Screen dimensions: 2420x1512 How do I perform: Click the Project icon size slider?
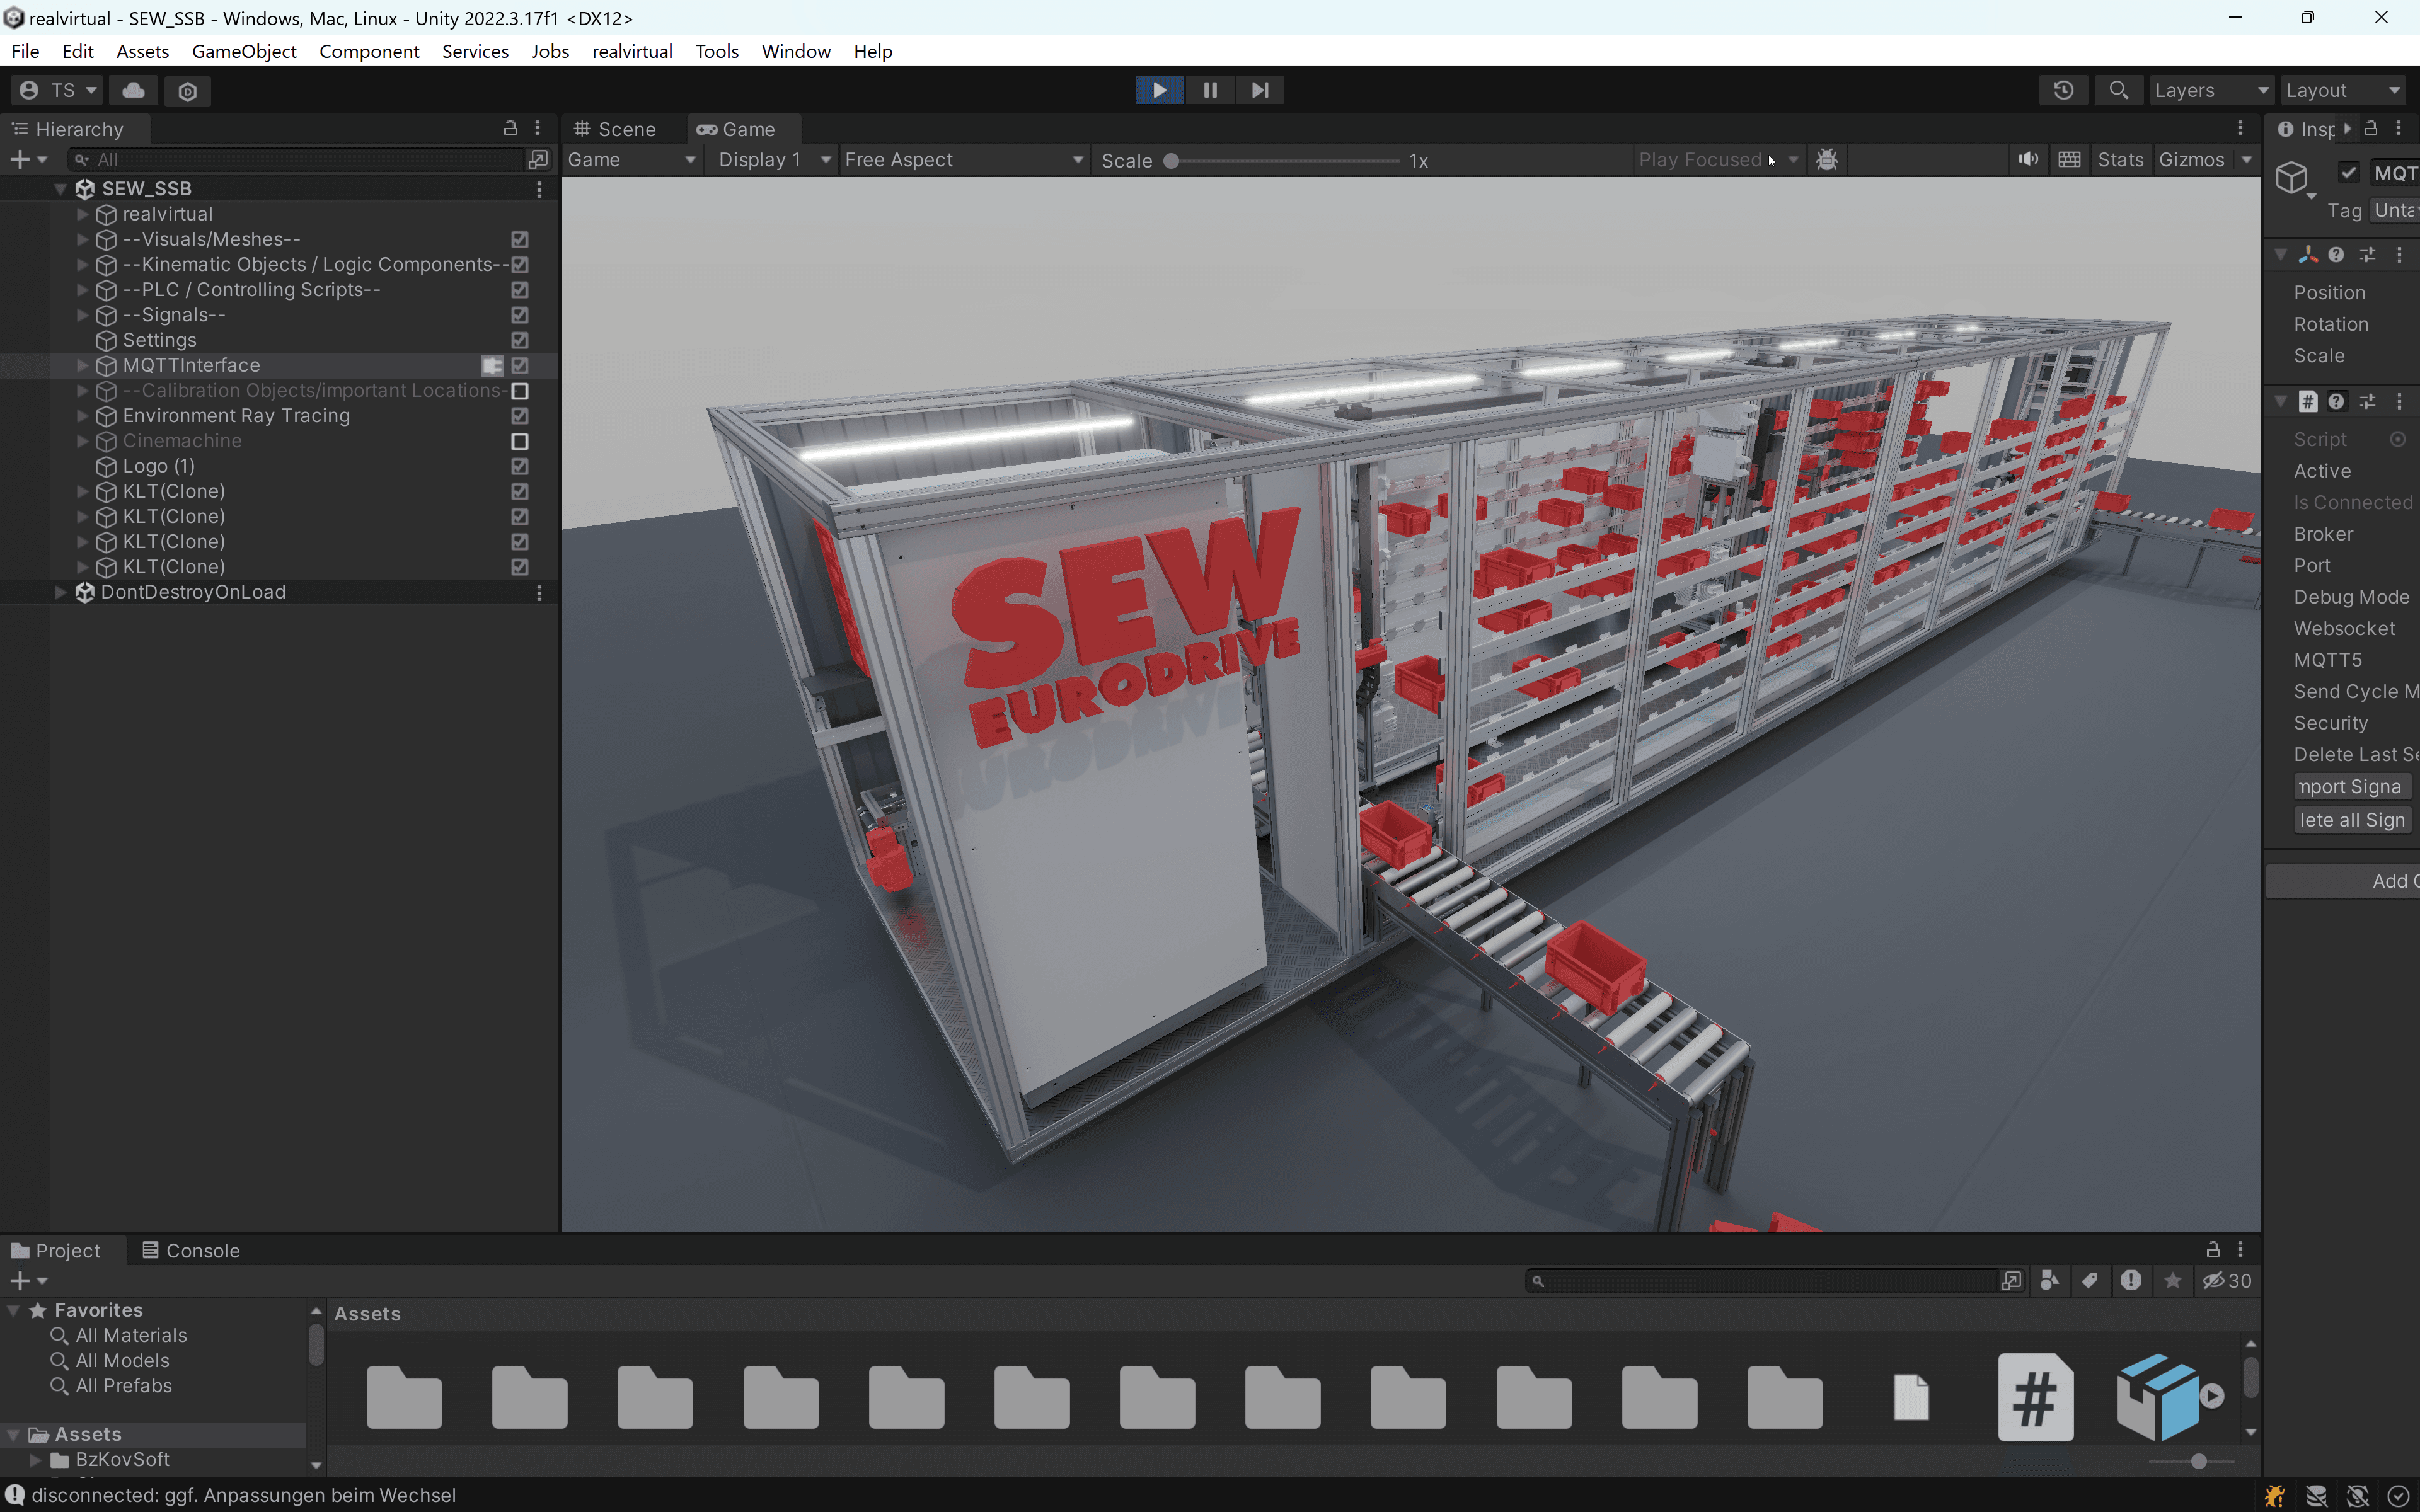tap(2199, 1461)
